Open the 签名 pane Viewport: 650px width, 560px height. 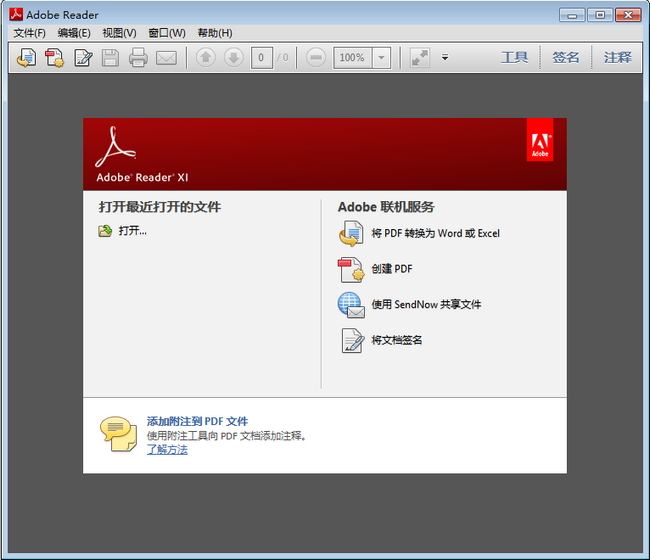pyautogui.click(x=565, y=58)
